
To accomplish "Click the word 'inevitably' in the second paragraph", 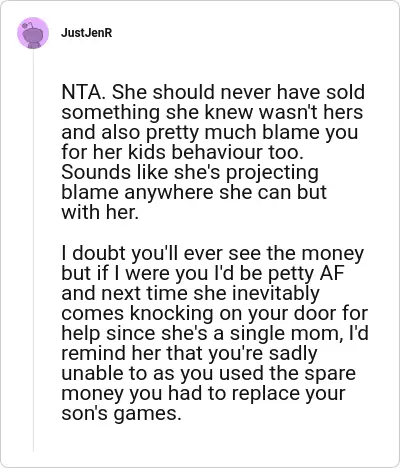I will (275, 294).
